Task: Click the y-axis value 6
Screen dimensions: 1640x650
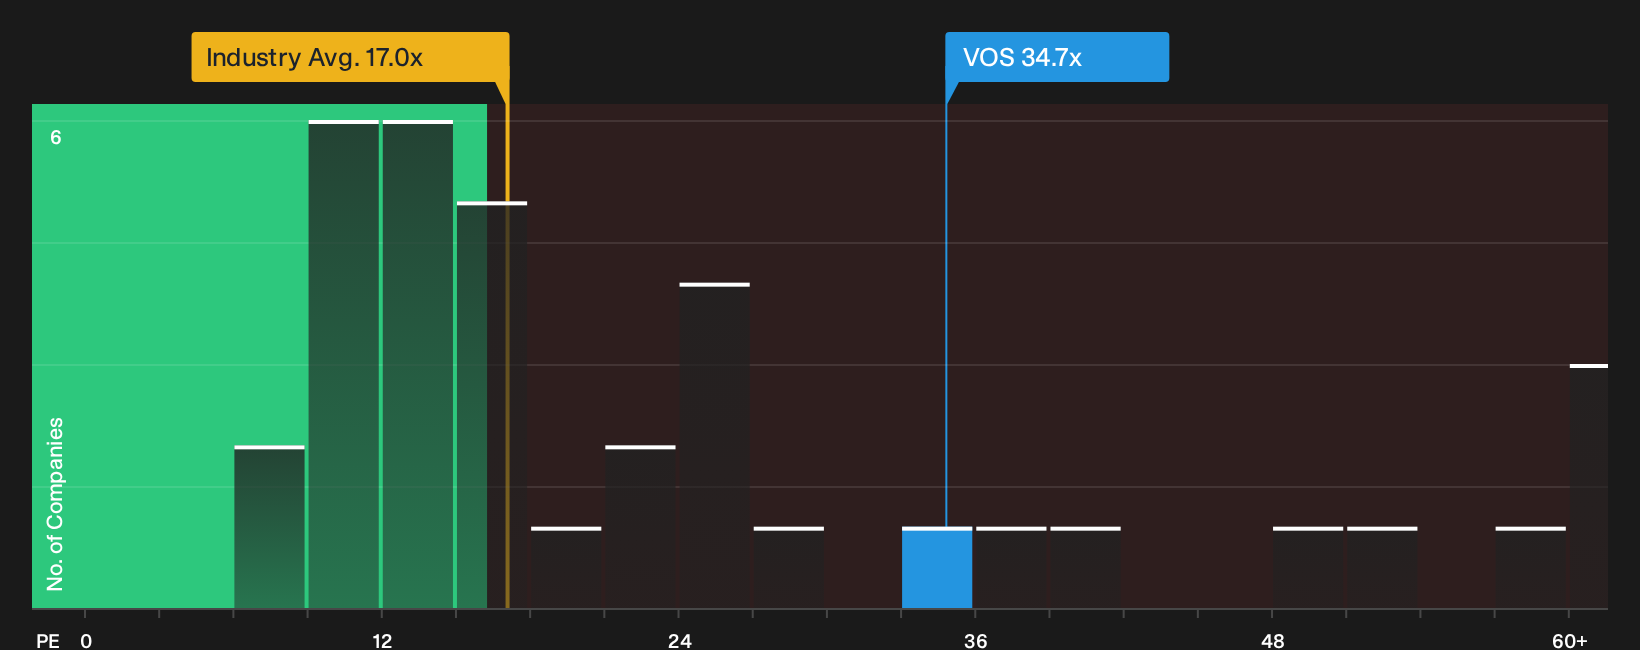Action: (56, 138)
